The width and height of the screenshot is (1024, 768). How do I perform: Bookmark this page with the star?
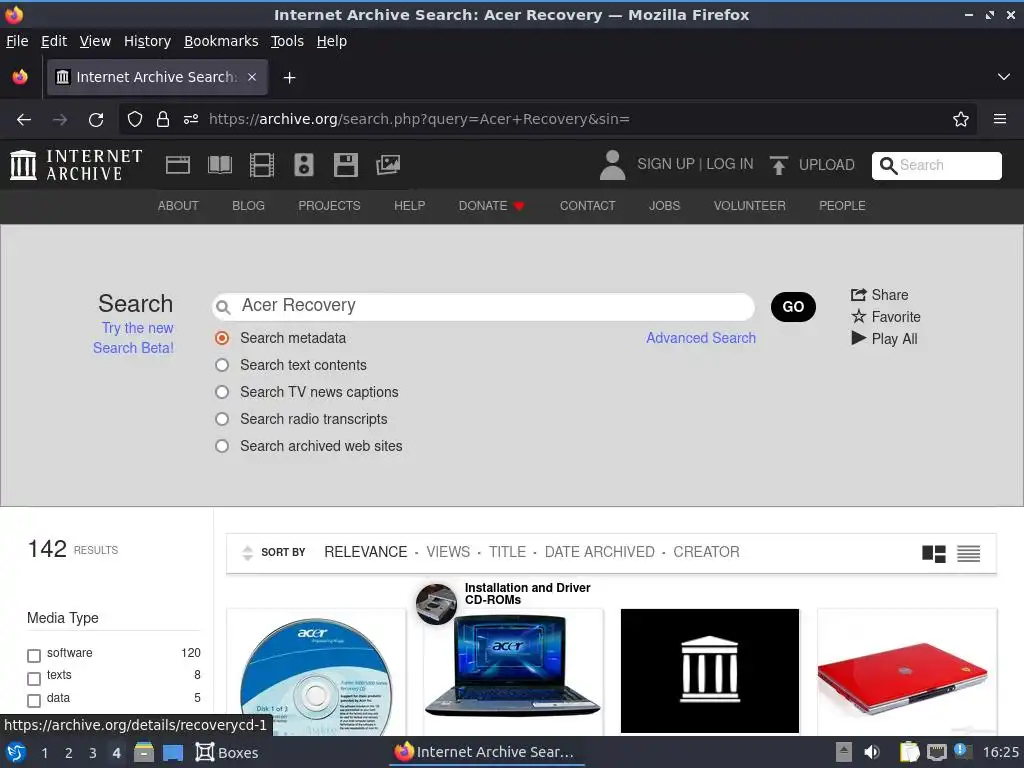[961, 120]
